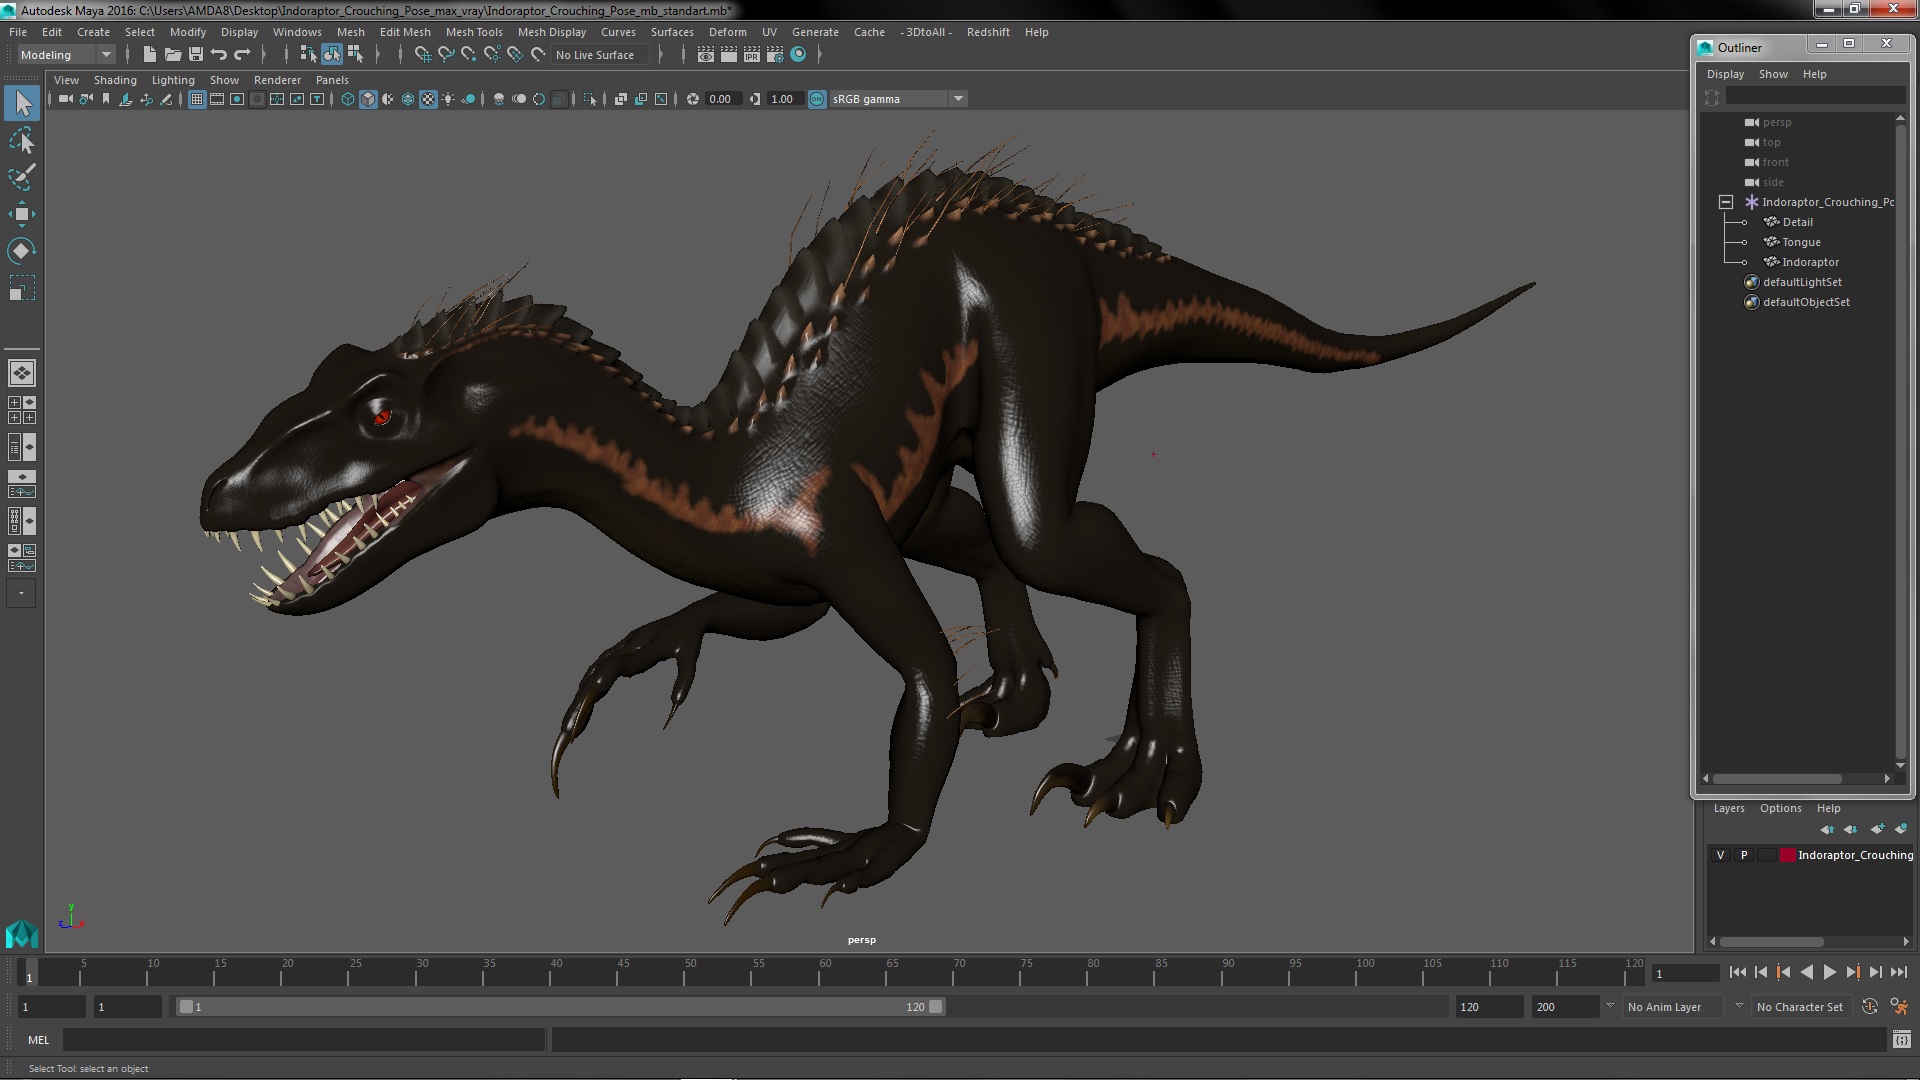Open the Layers menu in layer editor
The image size is (1920, 1080).
tap(1729, 808)
